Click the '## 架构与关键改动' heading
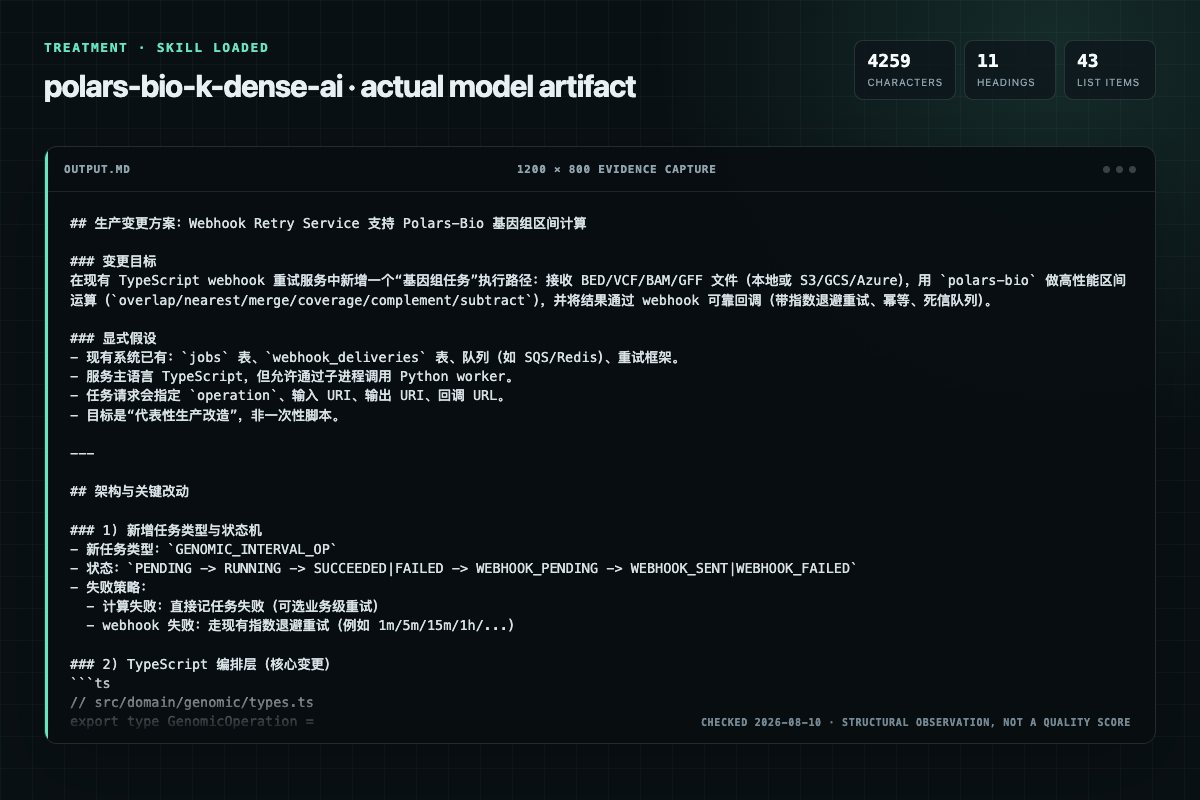The height and width of the screenshot is (800, 1200). pyautogui.click(x=129, y=492)
